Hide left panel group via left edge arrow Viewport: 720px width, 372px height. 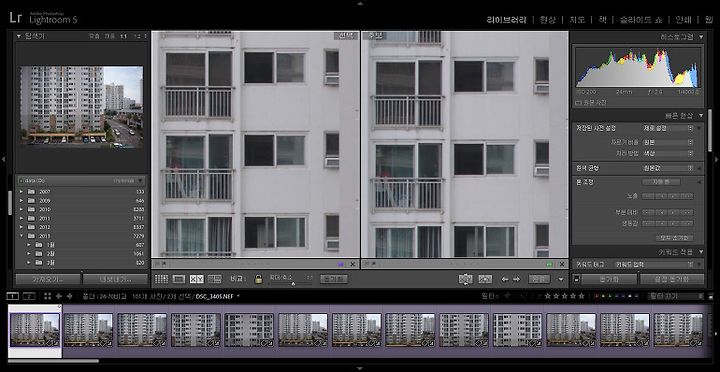coord(3,159)
